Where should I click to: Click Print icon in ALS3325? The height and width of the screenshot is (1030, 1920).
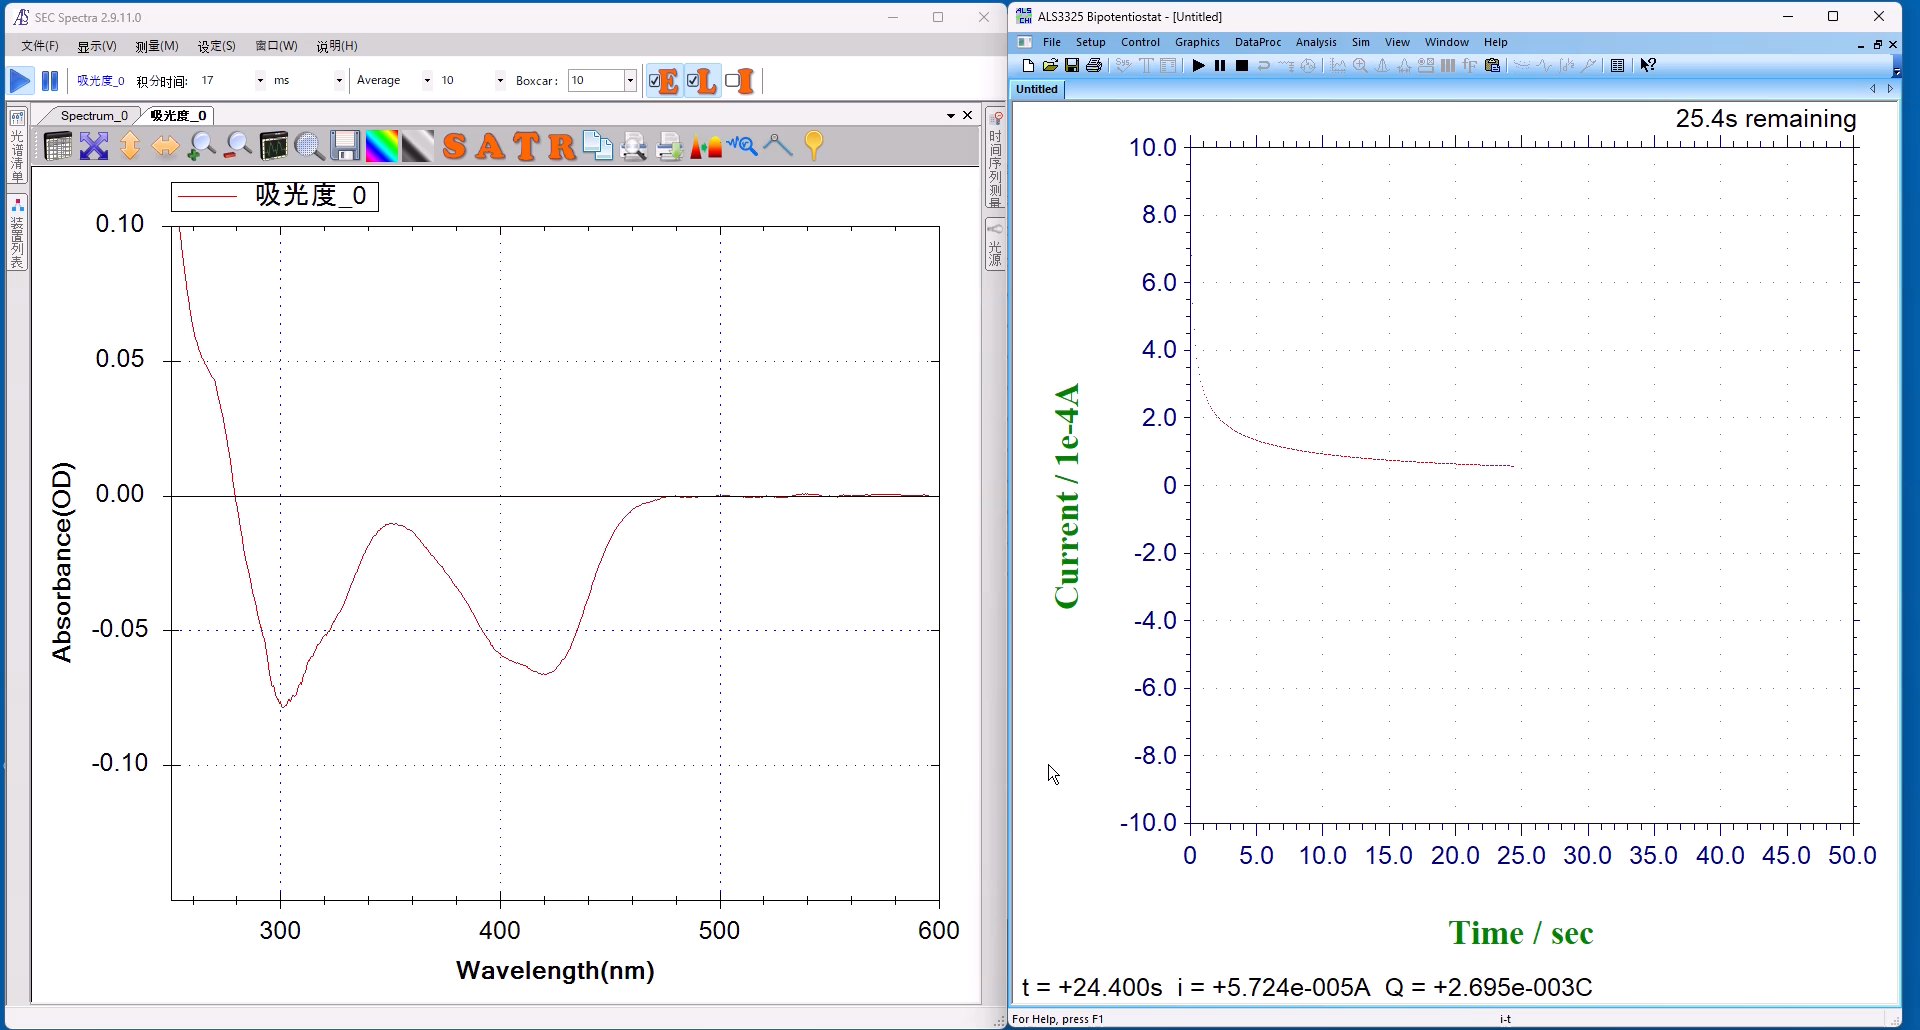click(1094, 66)
